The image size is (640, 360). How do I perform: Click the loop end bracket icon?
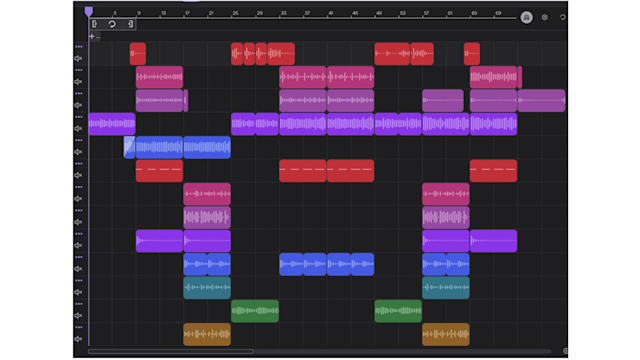tap(130, 24)
